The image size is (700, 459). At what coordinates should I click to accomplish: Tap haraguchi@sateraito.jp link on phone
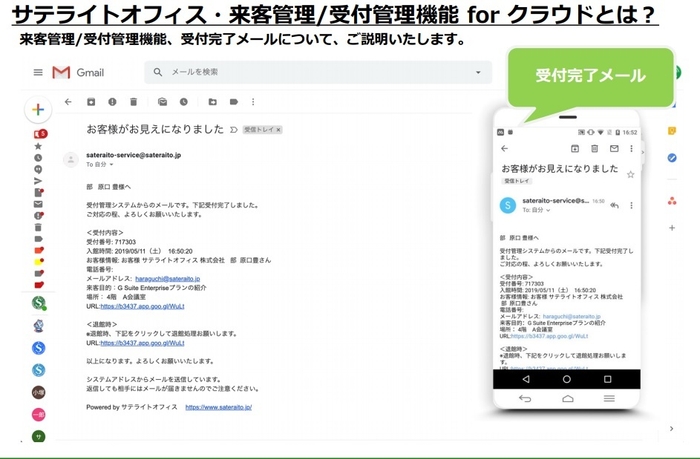[571, 316]
